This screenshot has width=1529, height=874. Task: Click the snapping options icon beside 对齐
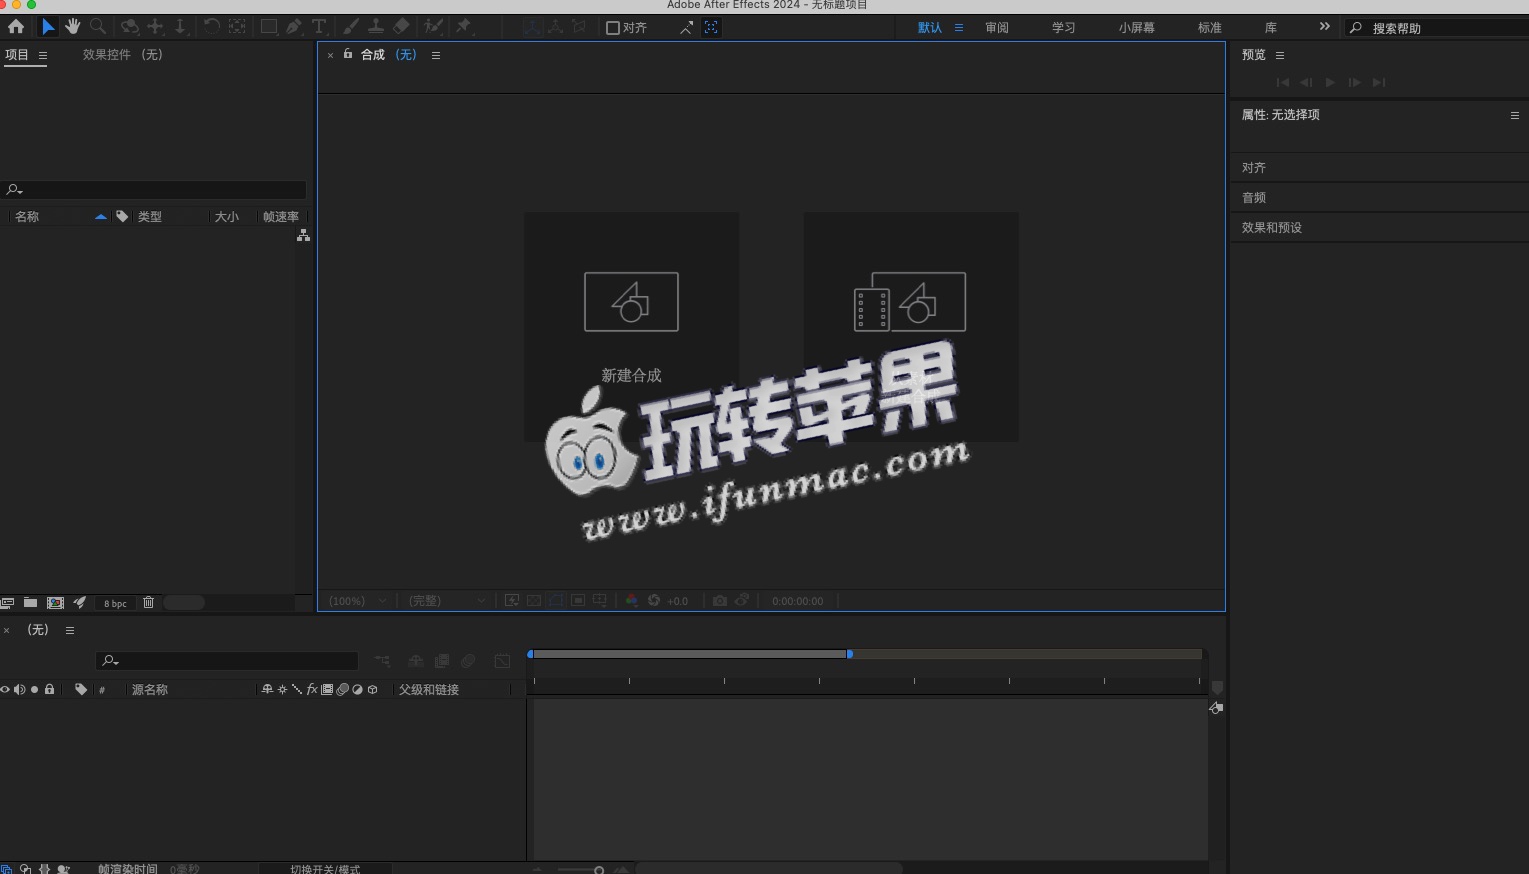pos(686,28)
